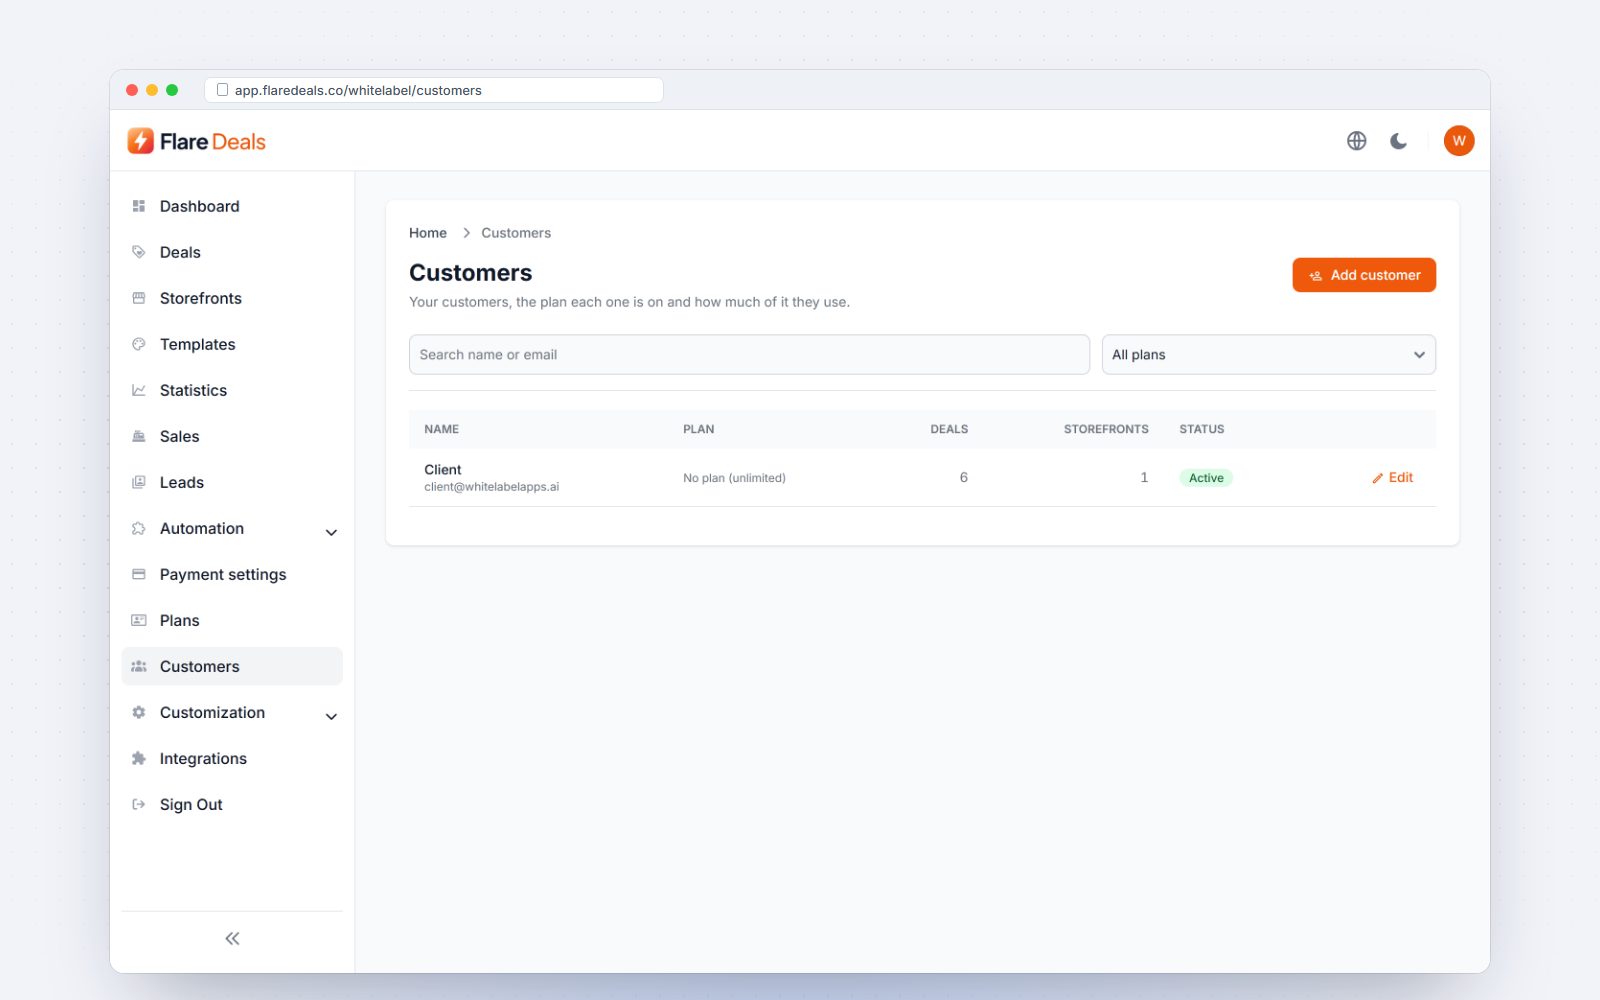
Task: Collapse the sidebar with double-chevron icon
Action: coord(232,938)
